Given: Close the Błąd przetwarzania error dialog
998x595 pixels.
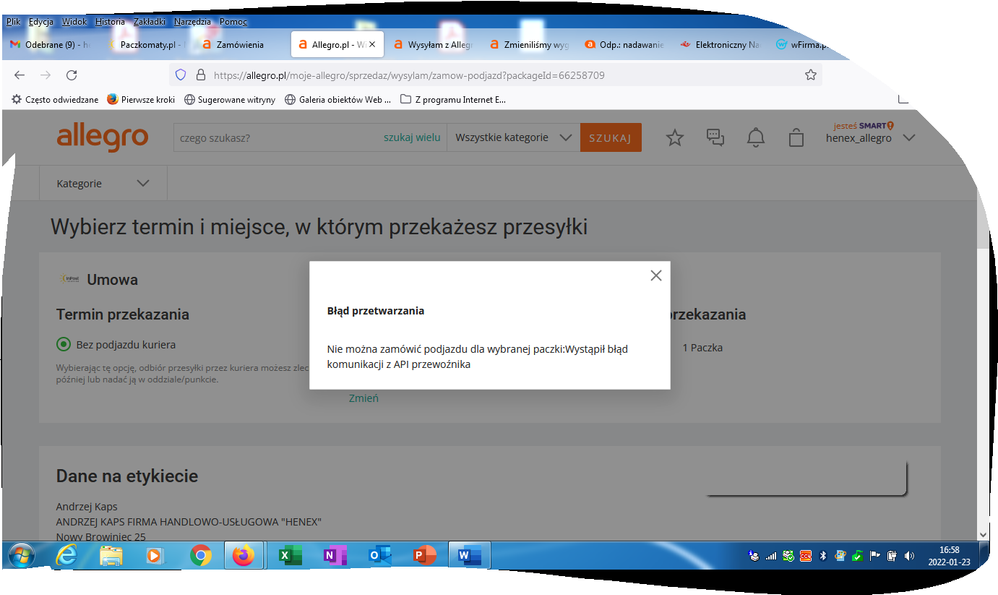Looking at the screenshot, I should (x=656, y=276).
